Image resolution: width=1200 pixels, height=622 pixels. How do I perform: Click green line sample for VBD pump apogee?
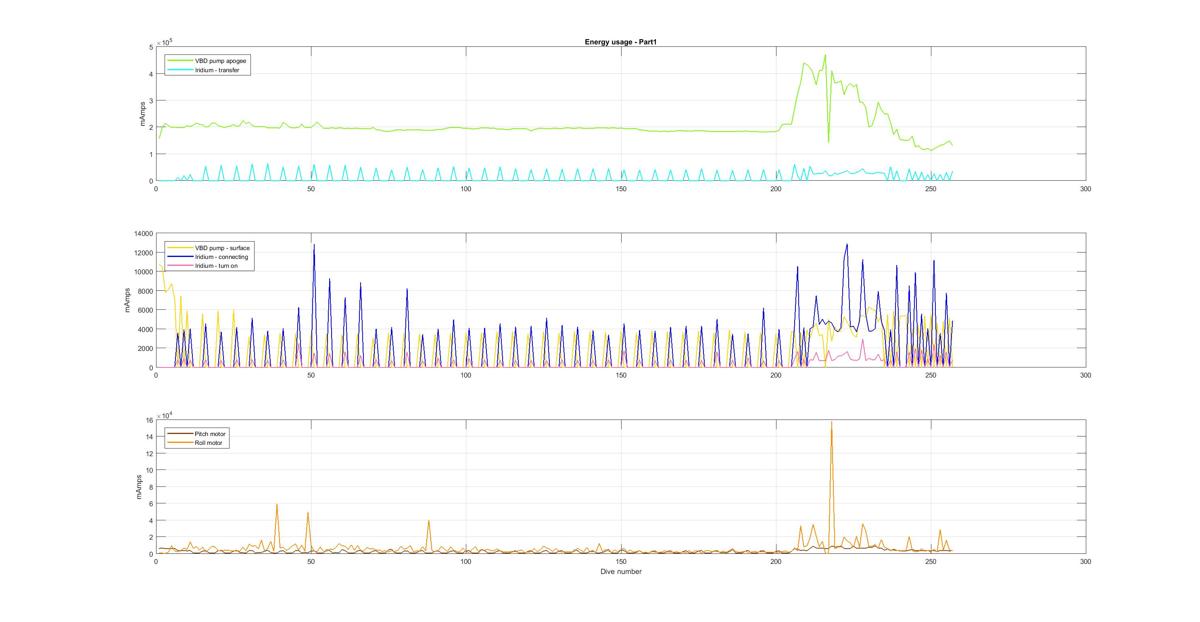point(179,60)
